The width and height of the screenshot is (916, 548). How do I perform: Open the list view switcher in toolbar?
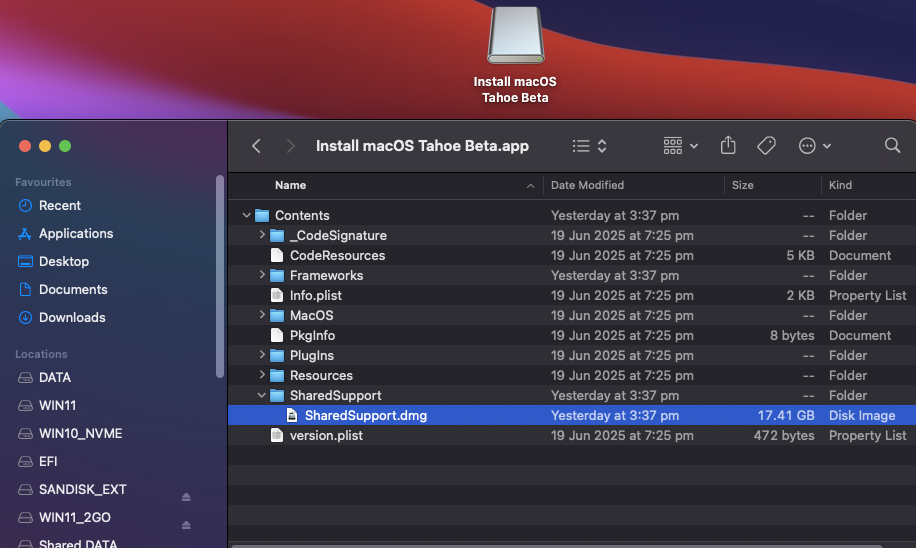coord(589,146)
